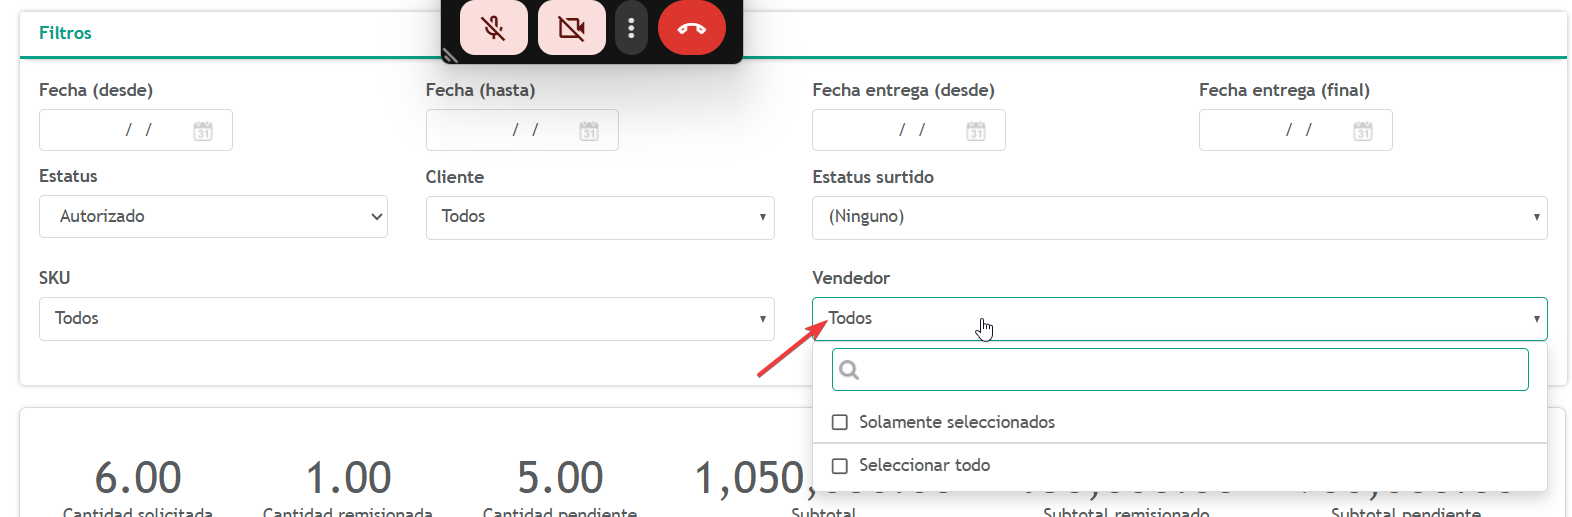Click the Fecha entrega (final) date input
1572x517 pixels.
(x=1296, y=130)
